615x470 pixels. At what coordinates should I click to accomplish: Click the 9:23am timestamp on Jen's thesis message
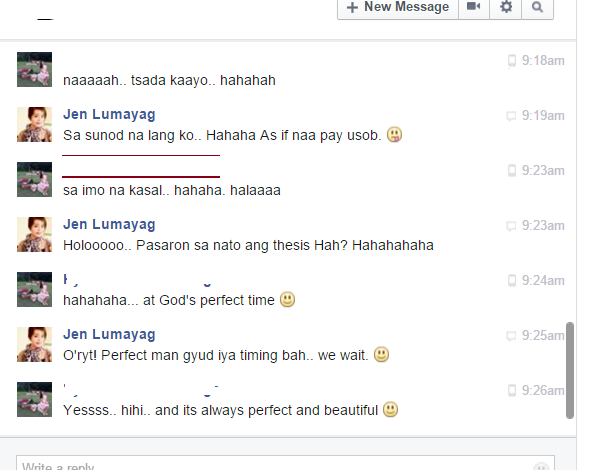click(x=543, y=226)
